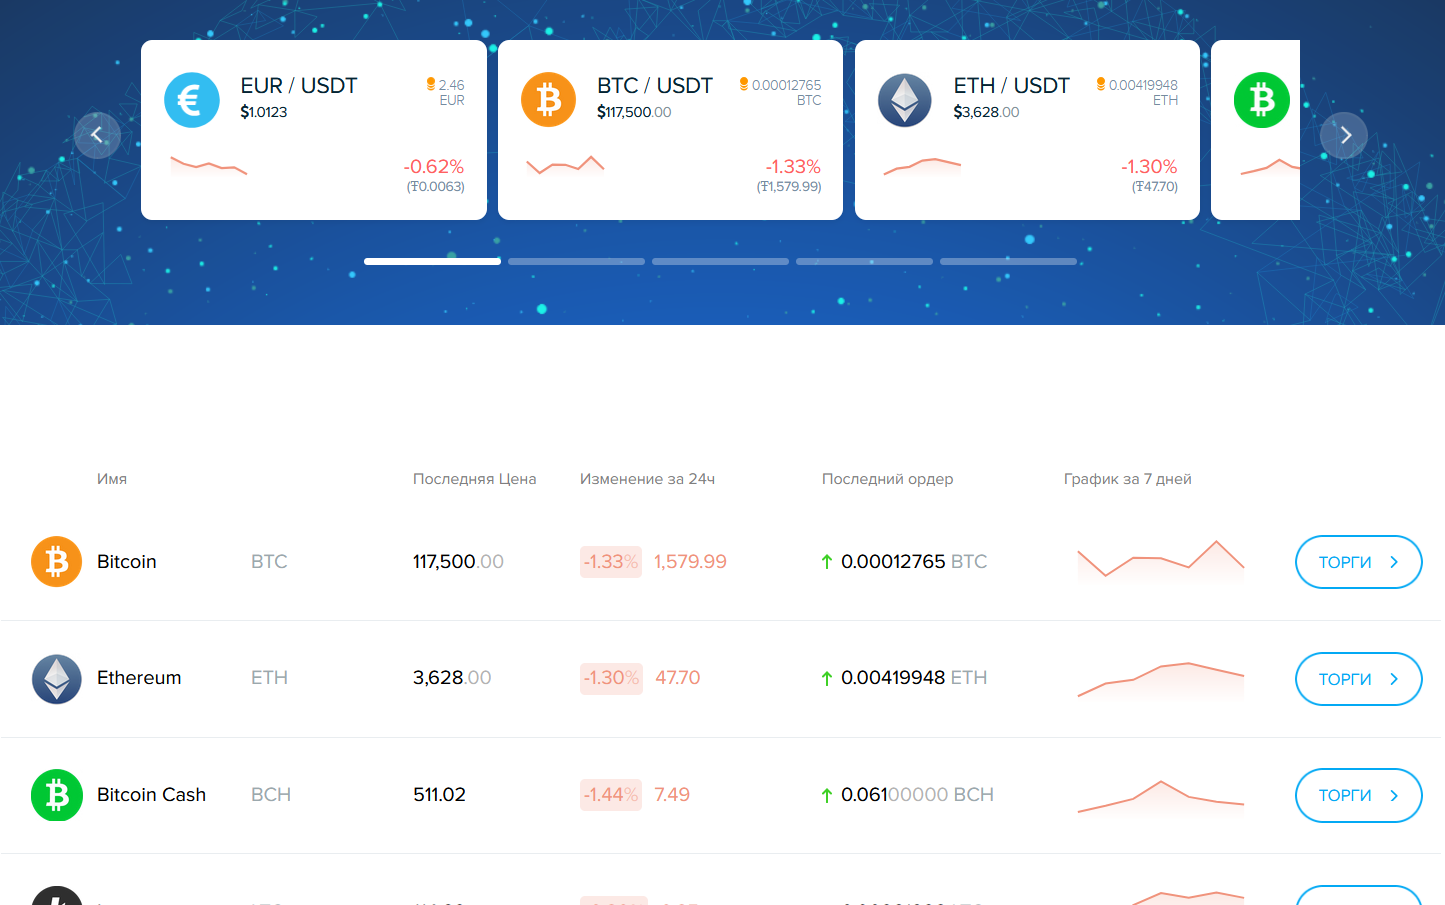This screenshot has height=905, width=1445.
Task: Click the Ethereum icon on ETH / USDT card
Action: (905, 100)
